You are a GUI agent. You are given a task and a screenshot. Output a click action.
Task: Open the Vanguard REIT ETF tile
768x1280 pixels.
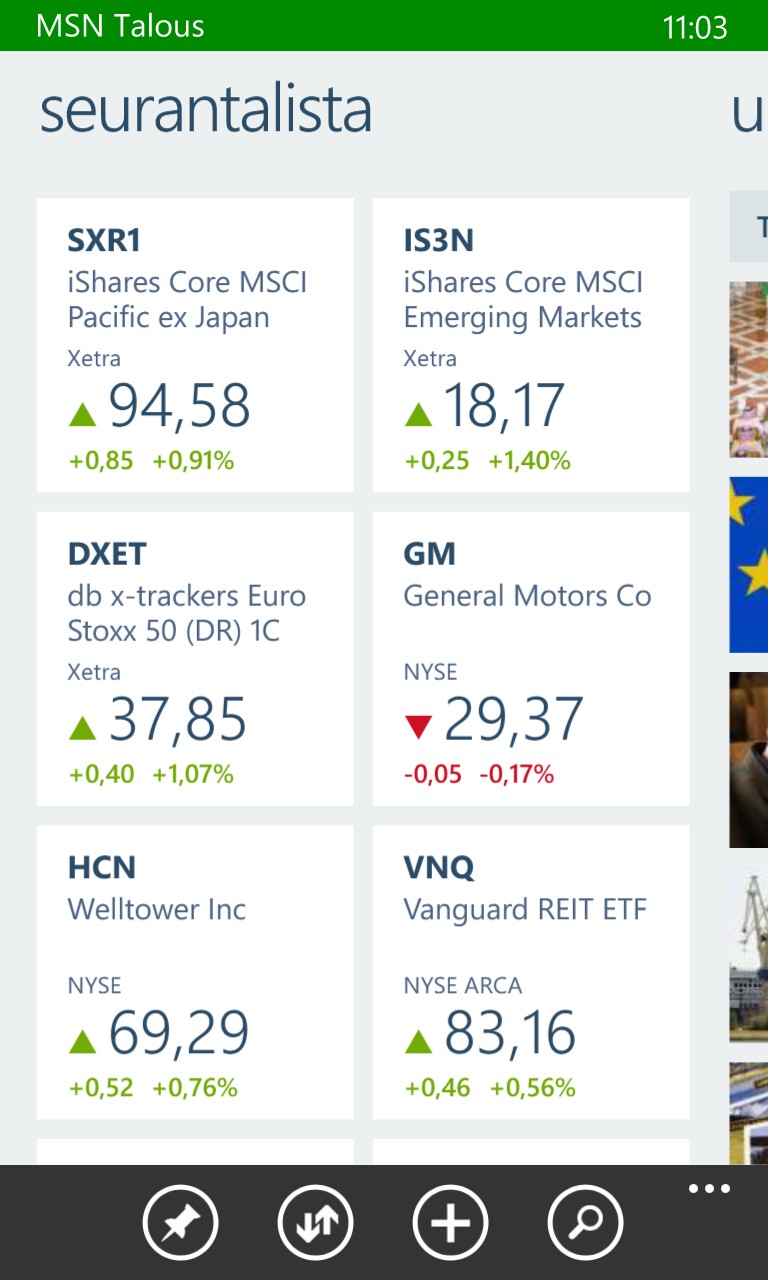[531, 972]
